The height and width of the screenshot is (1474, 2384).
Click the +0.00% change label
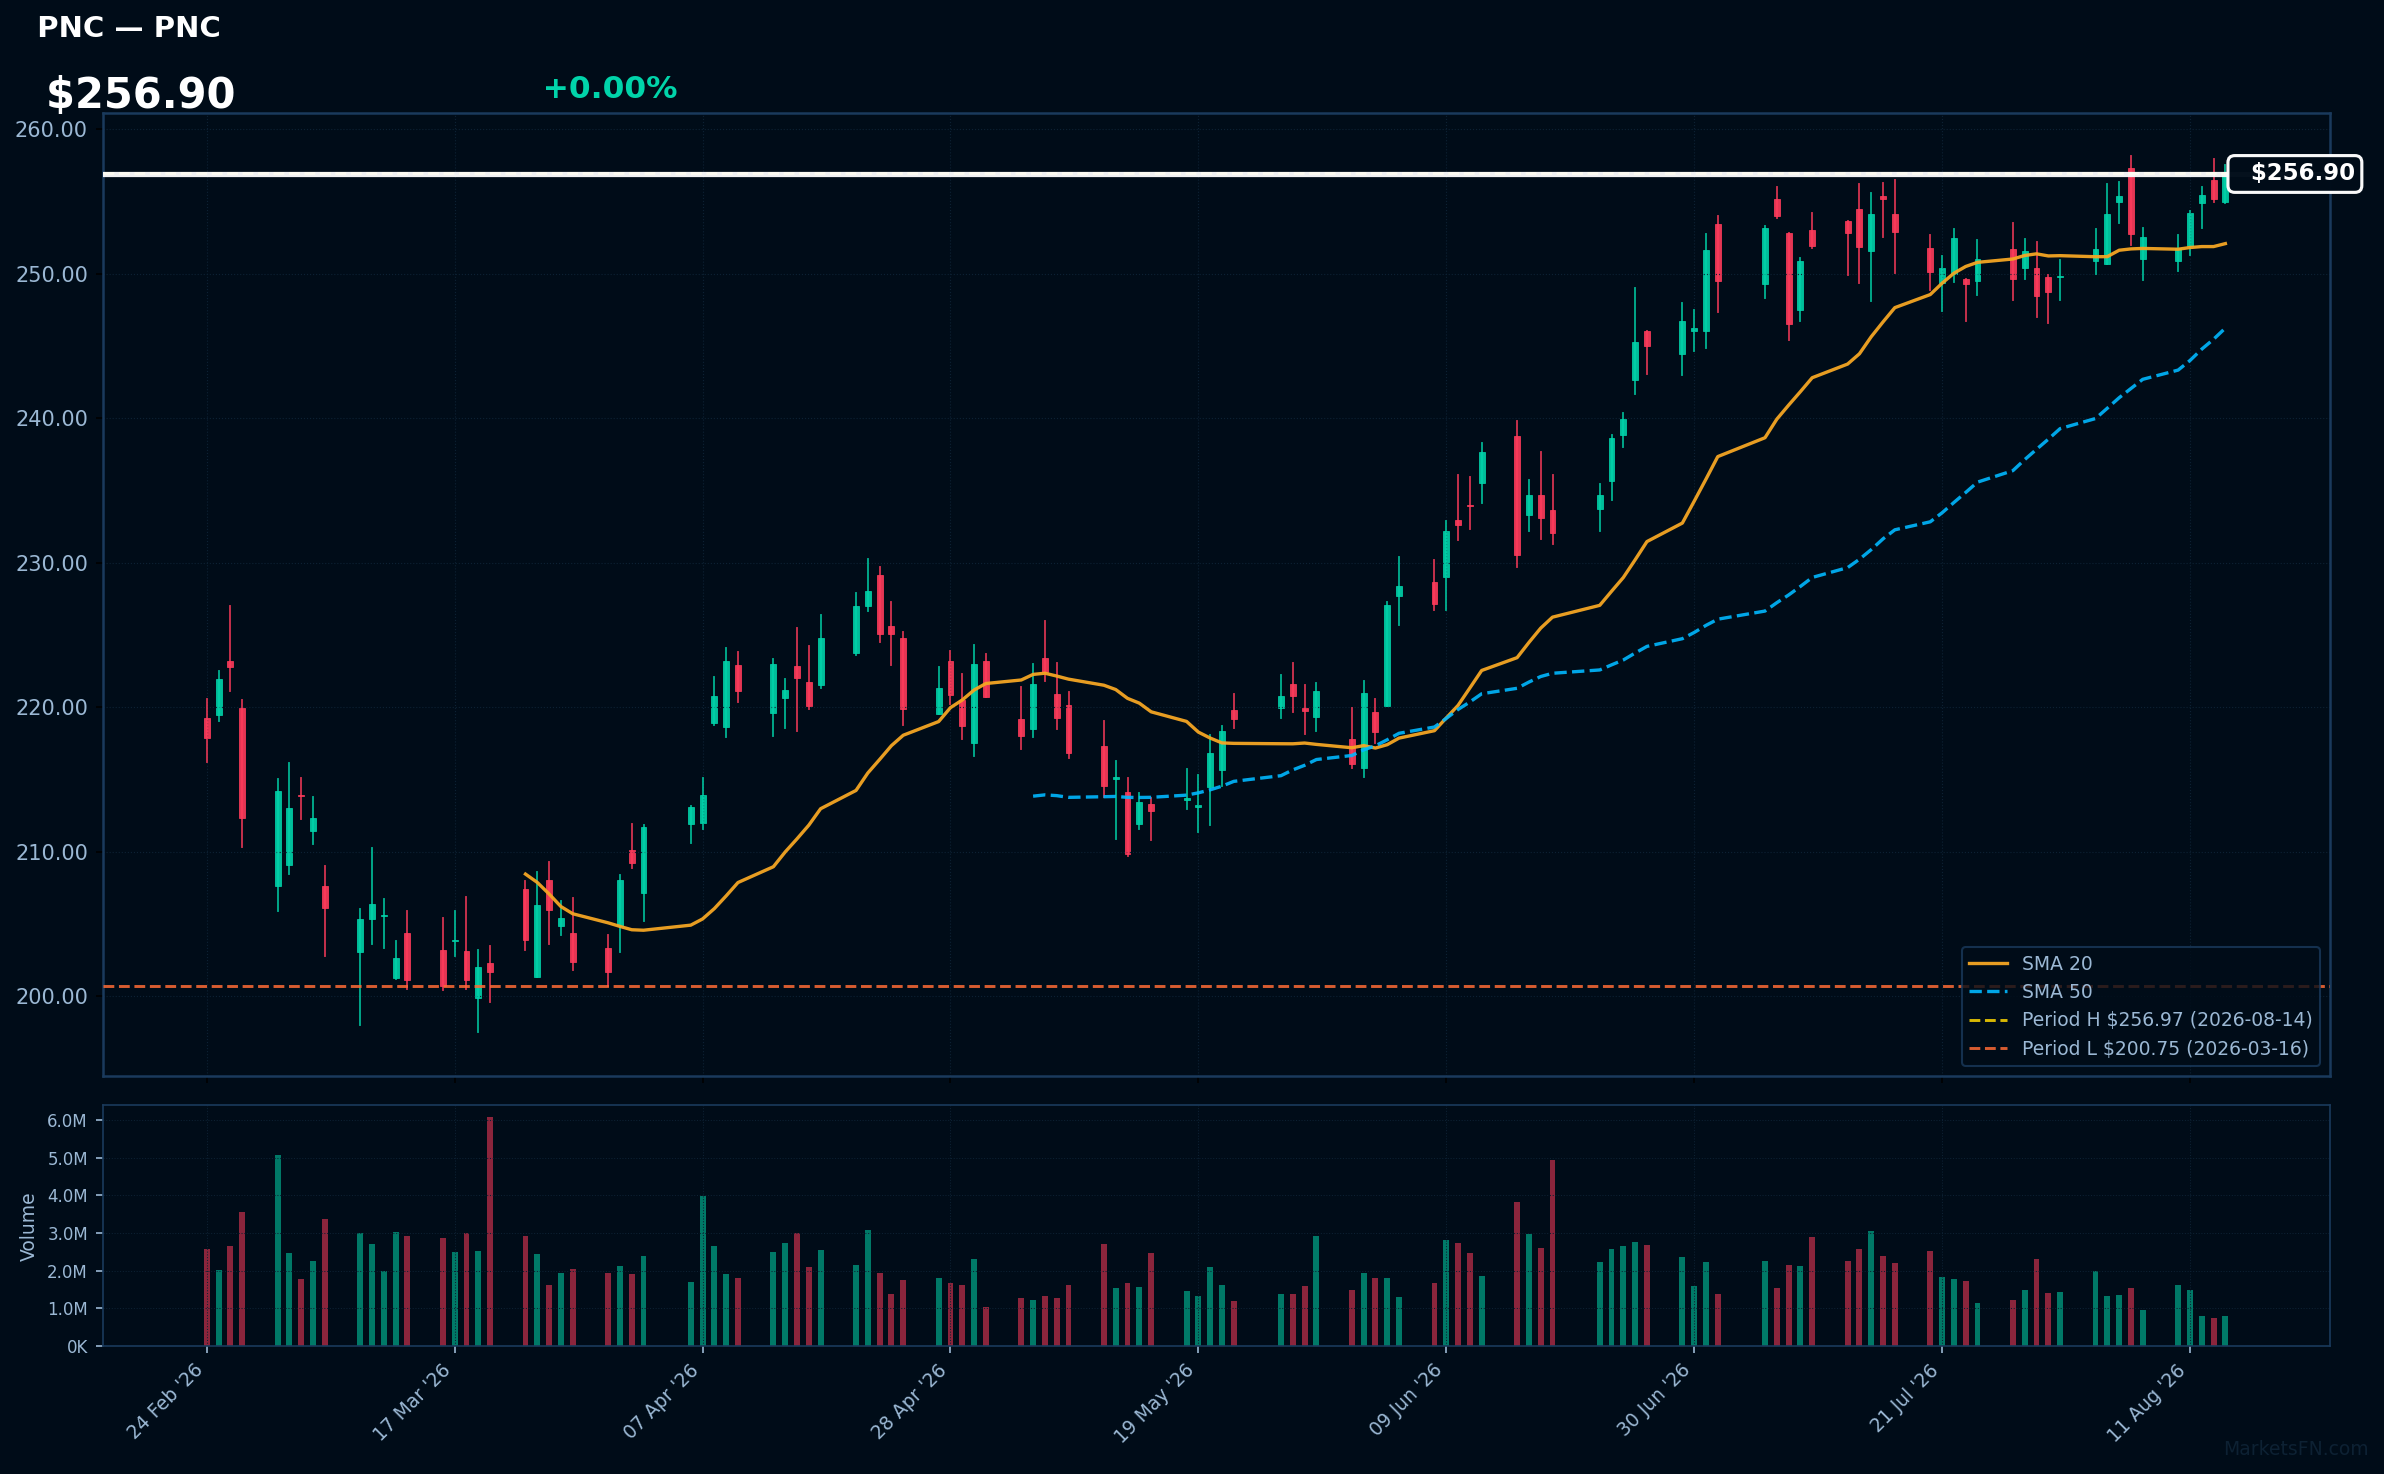610,88
